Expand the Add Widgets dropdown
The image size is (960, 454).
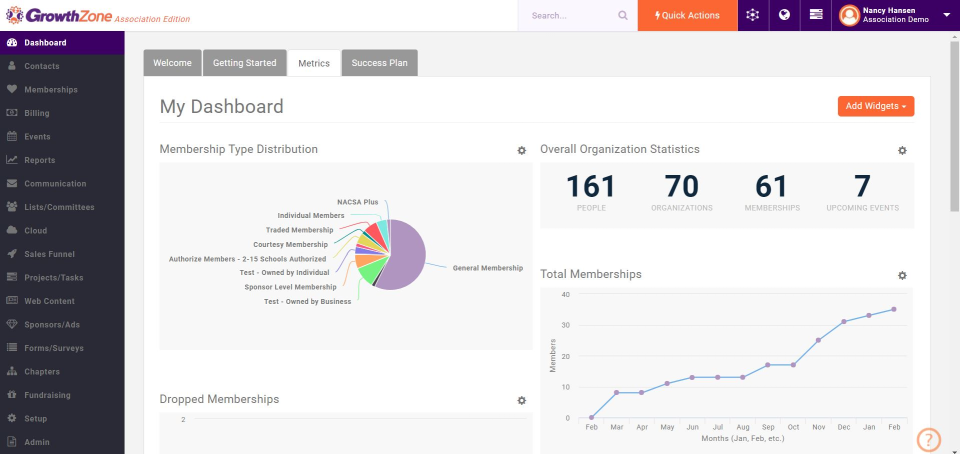click(x=876, y=106)
